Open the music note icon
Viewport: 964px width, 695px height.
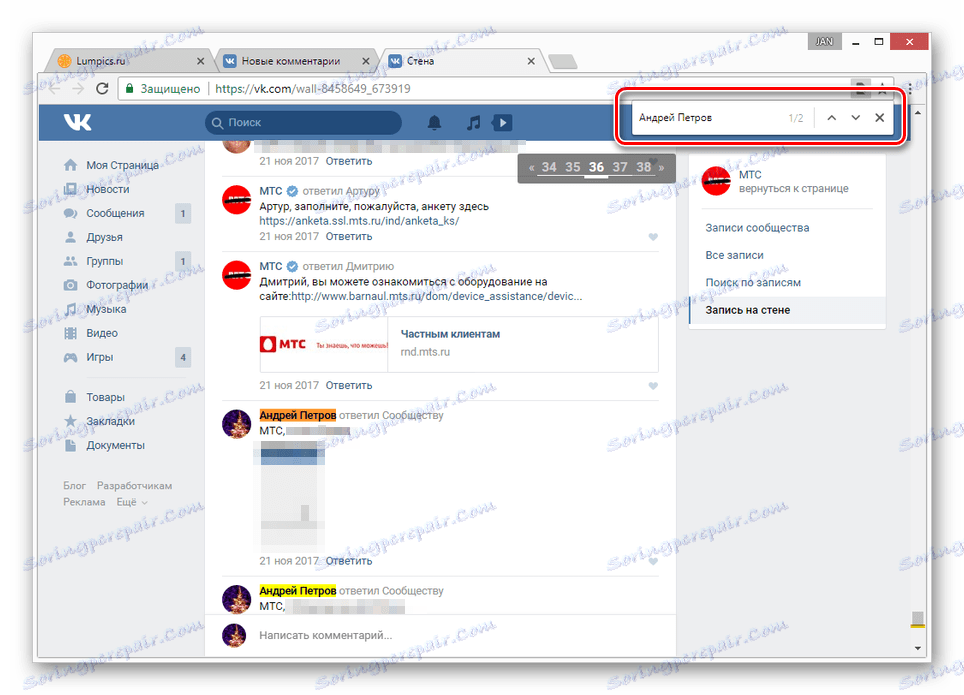(473, 122)
